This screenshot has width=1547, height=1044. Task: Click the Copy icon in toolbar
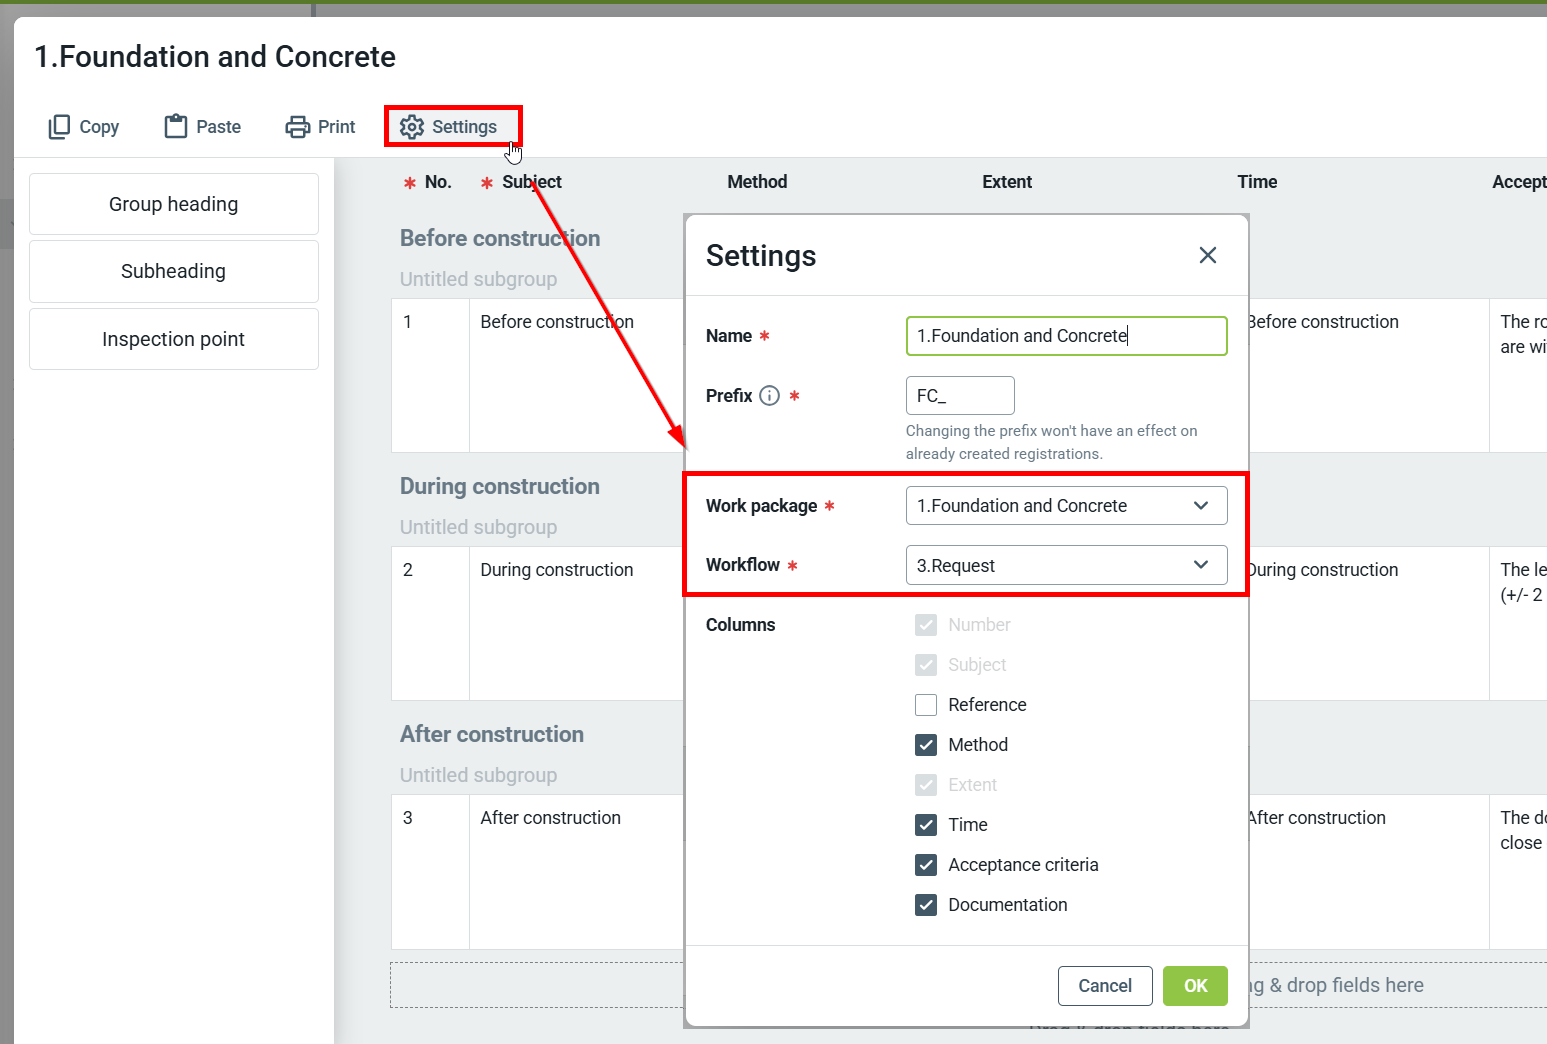(60, 127)
